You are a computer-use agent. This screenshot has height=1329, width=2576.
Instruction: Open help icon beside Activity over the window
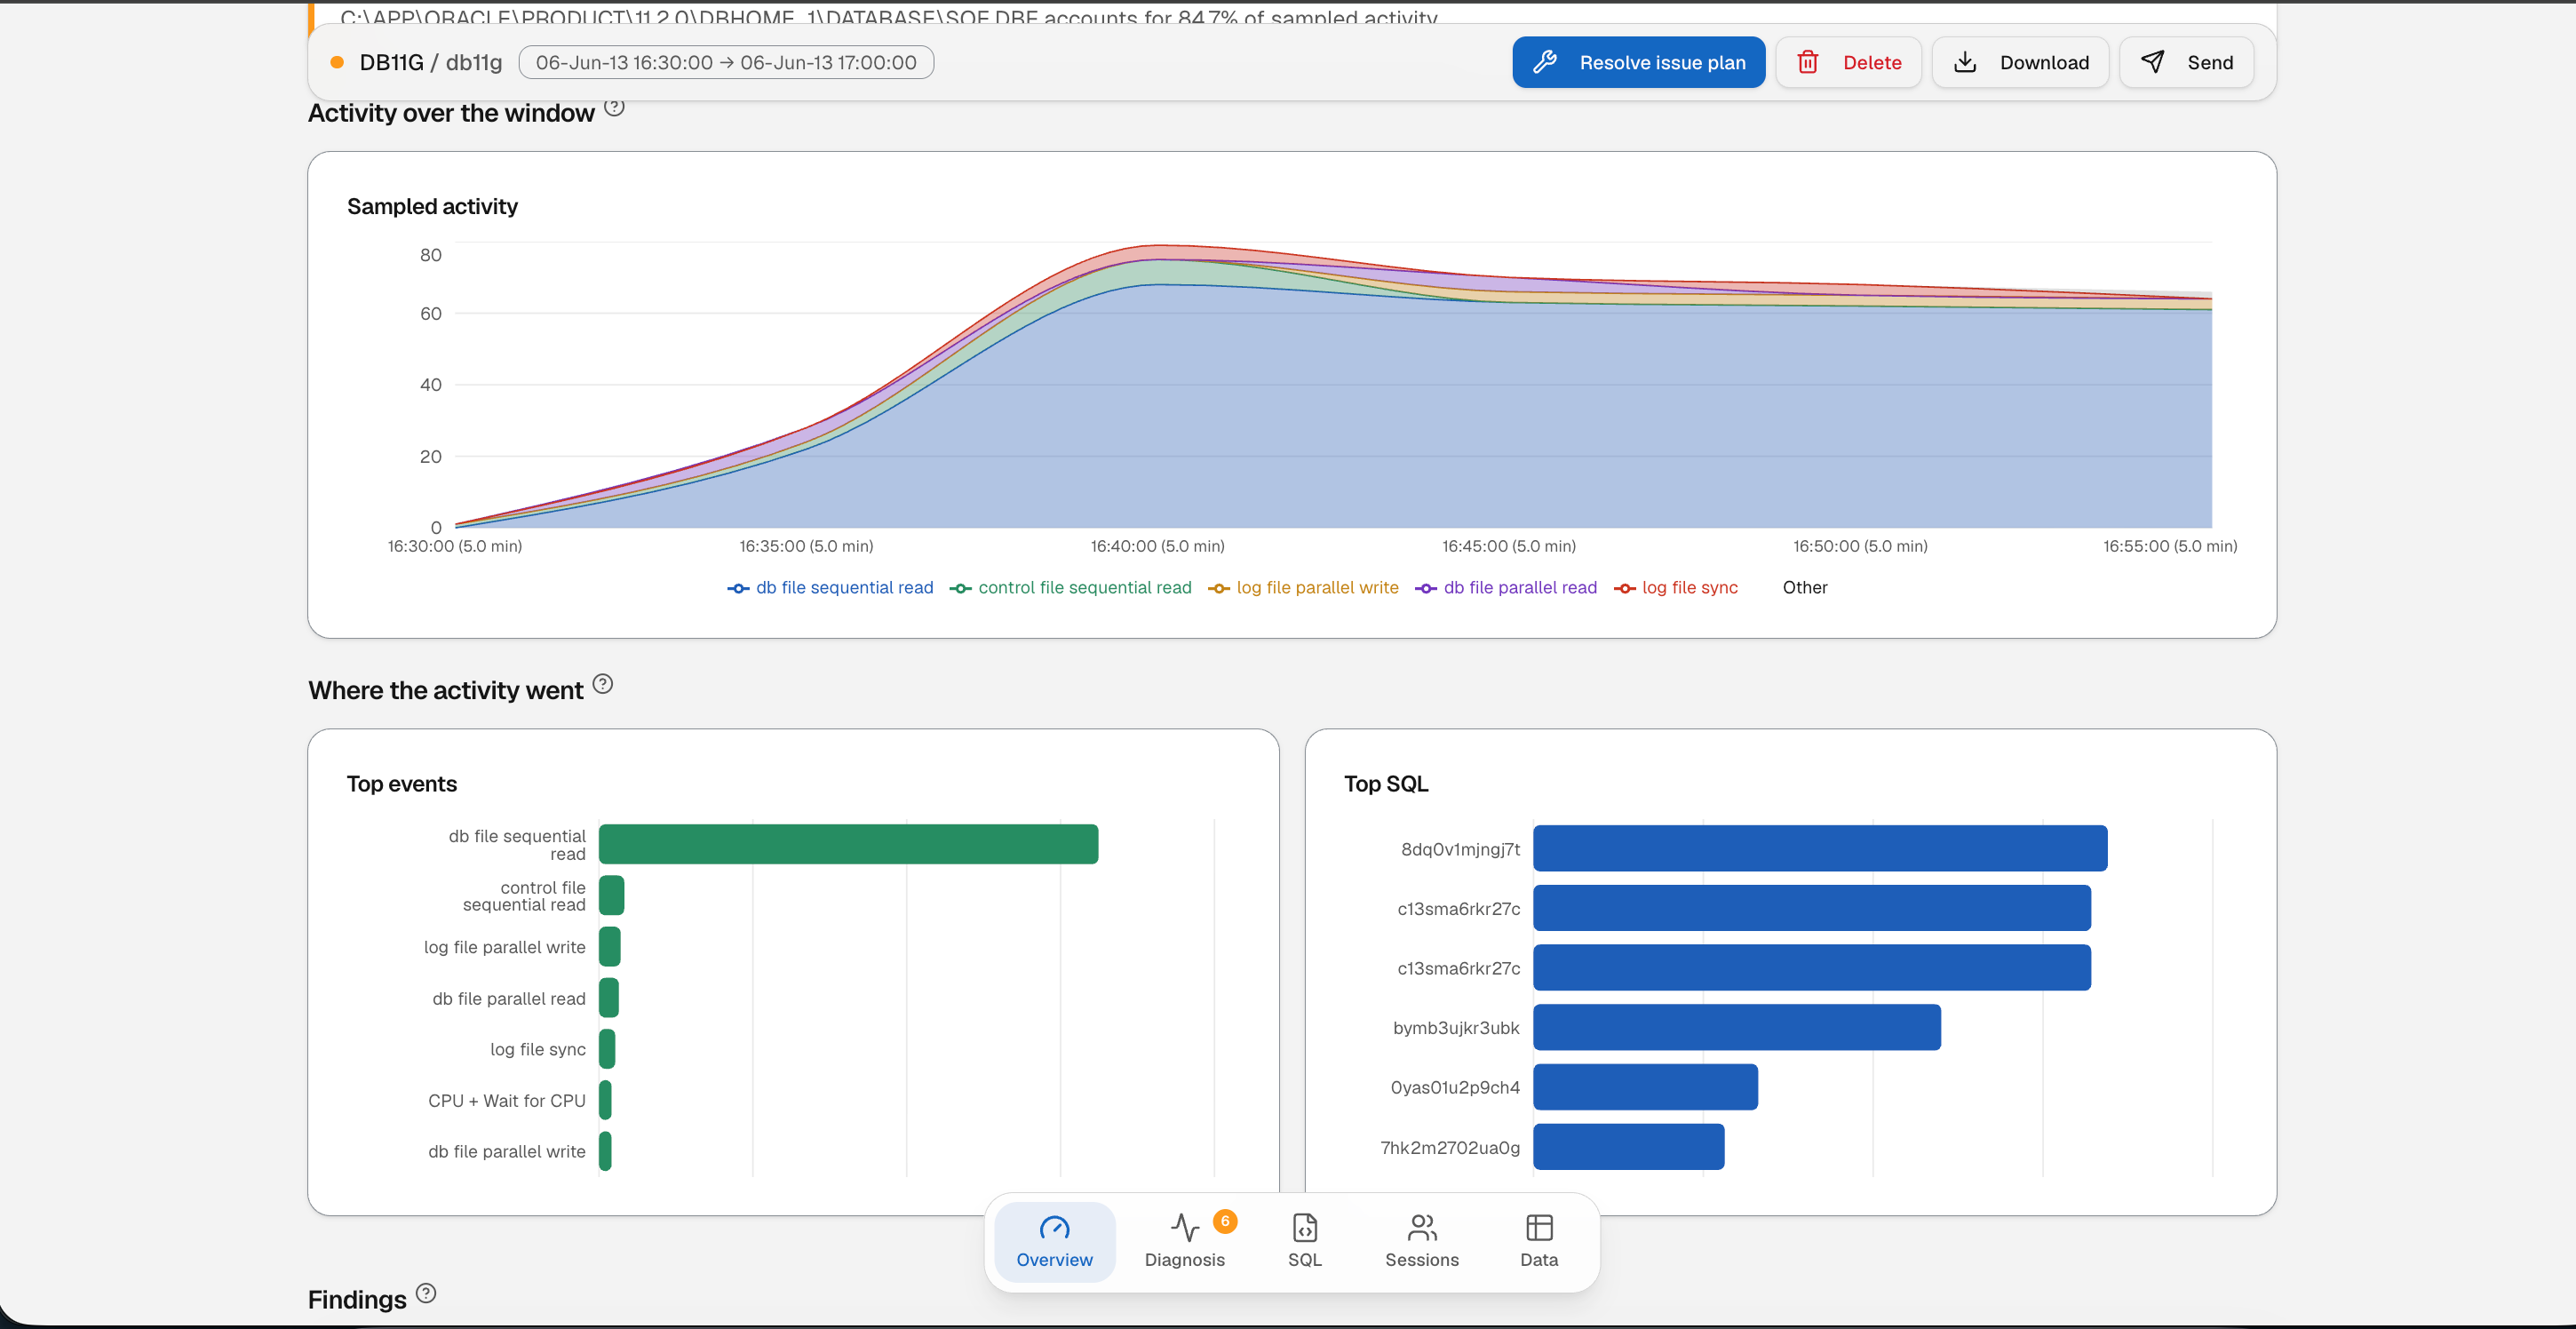(x=615, y=107)
